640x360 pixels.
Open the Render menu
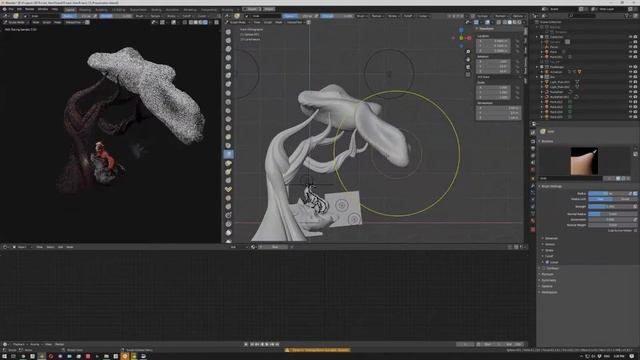[x=30, y=9]
